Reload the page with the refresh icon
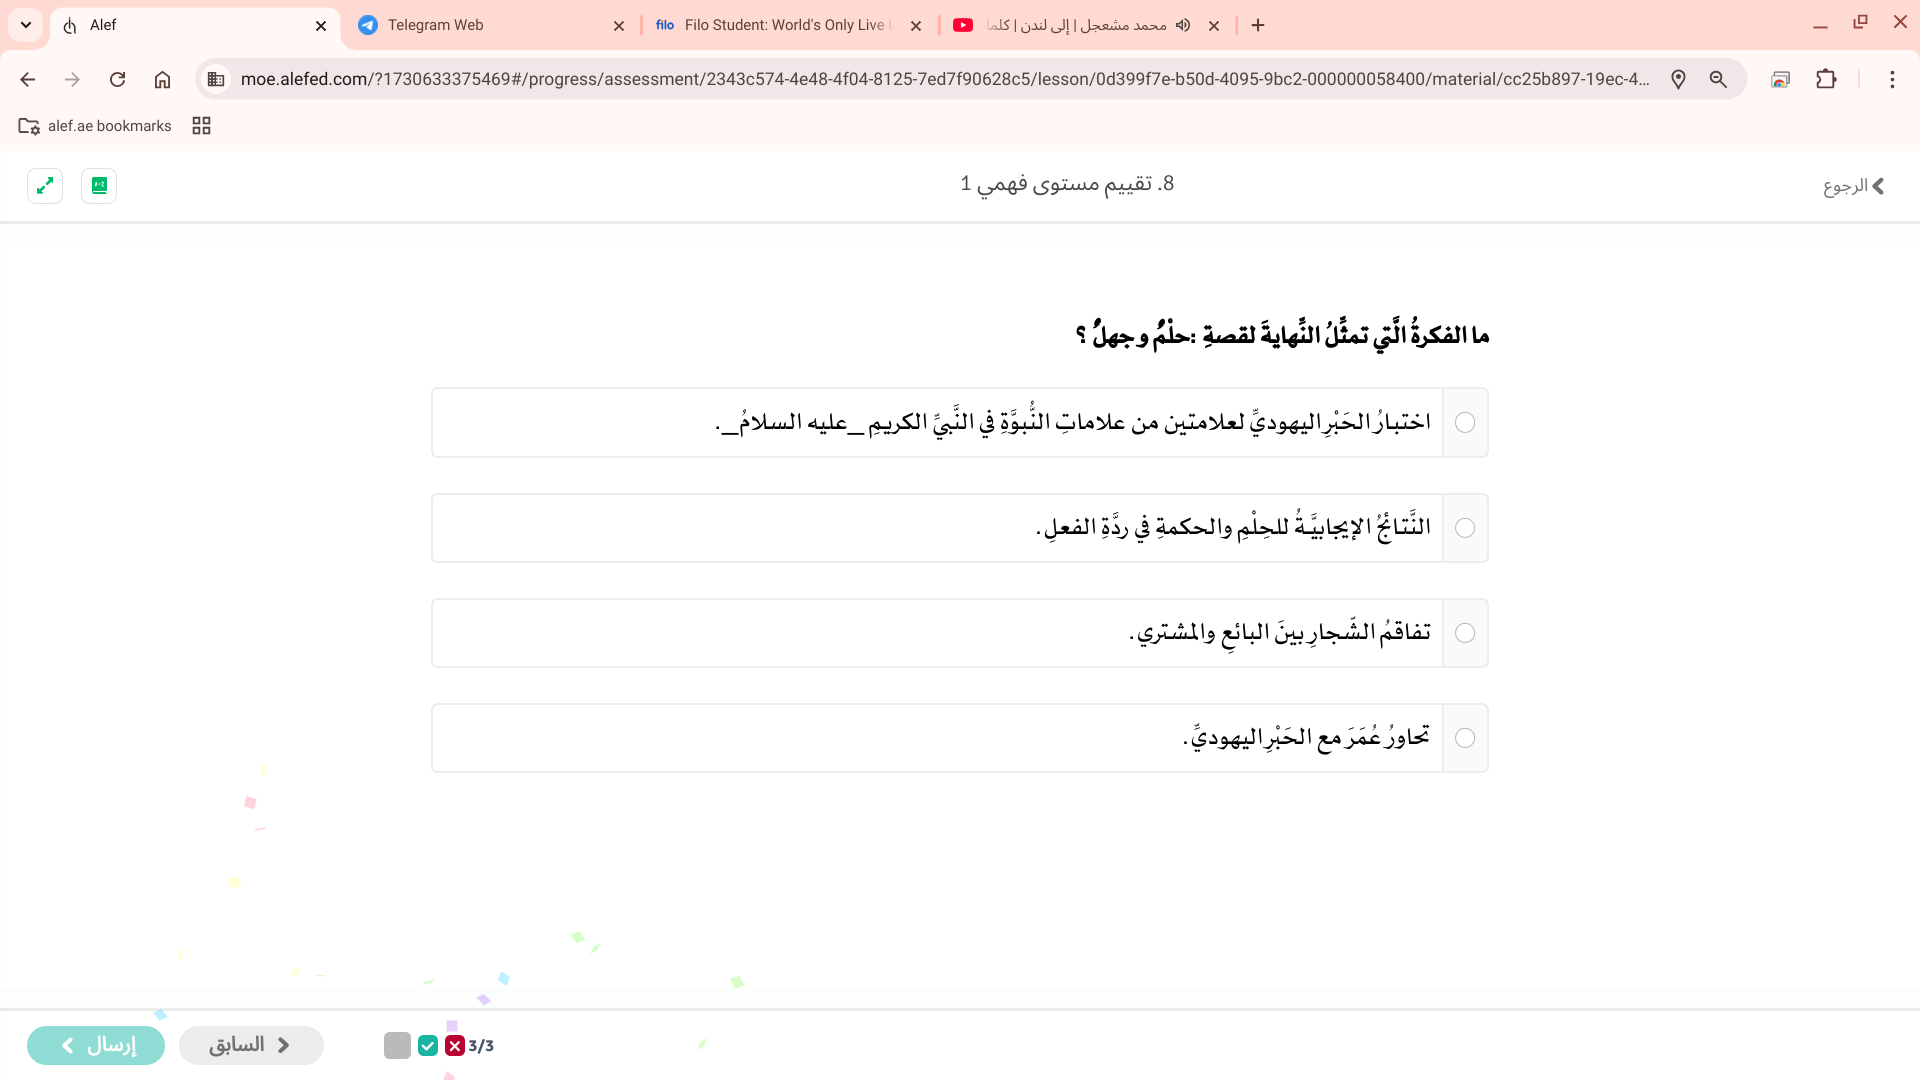Image resolution: width=1920 pixels, height=1080 pixels. click(117, 79)
